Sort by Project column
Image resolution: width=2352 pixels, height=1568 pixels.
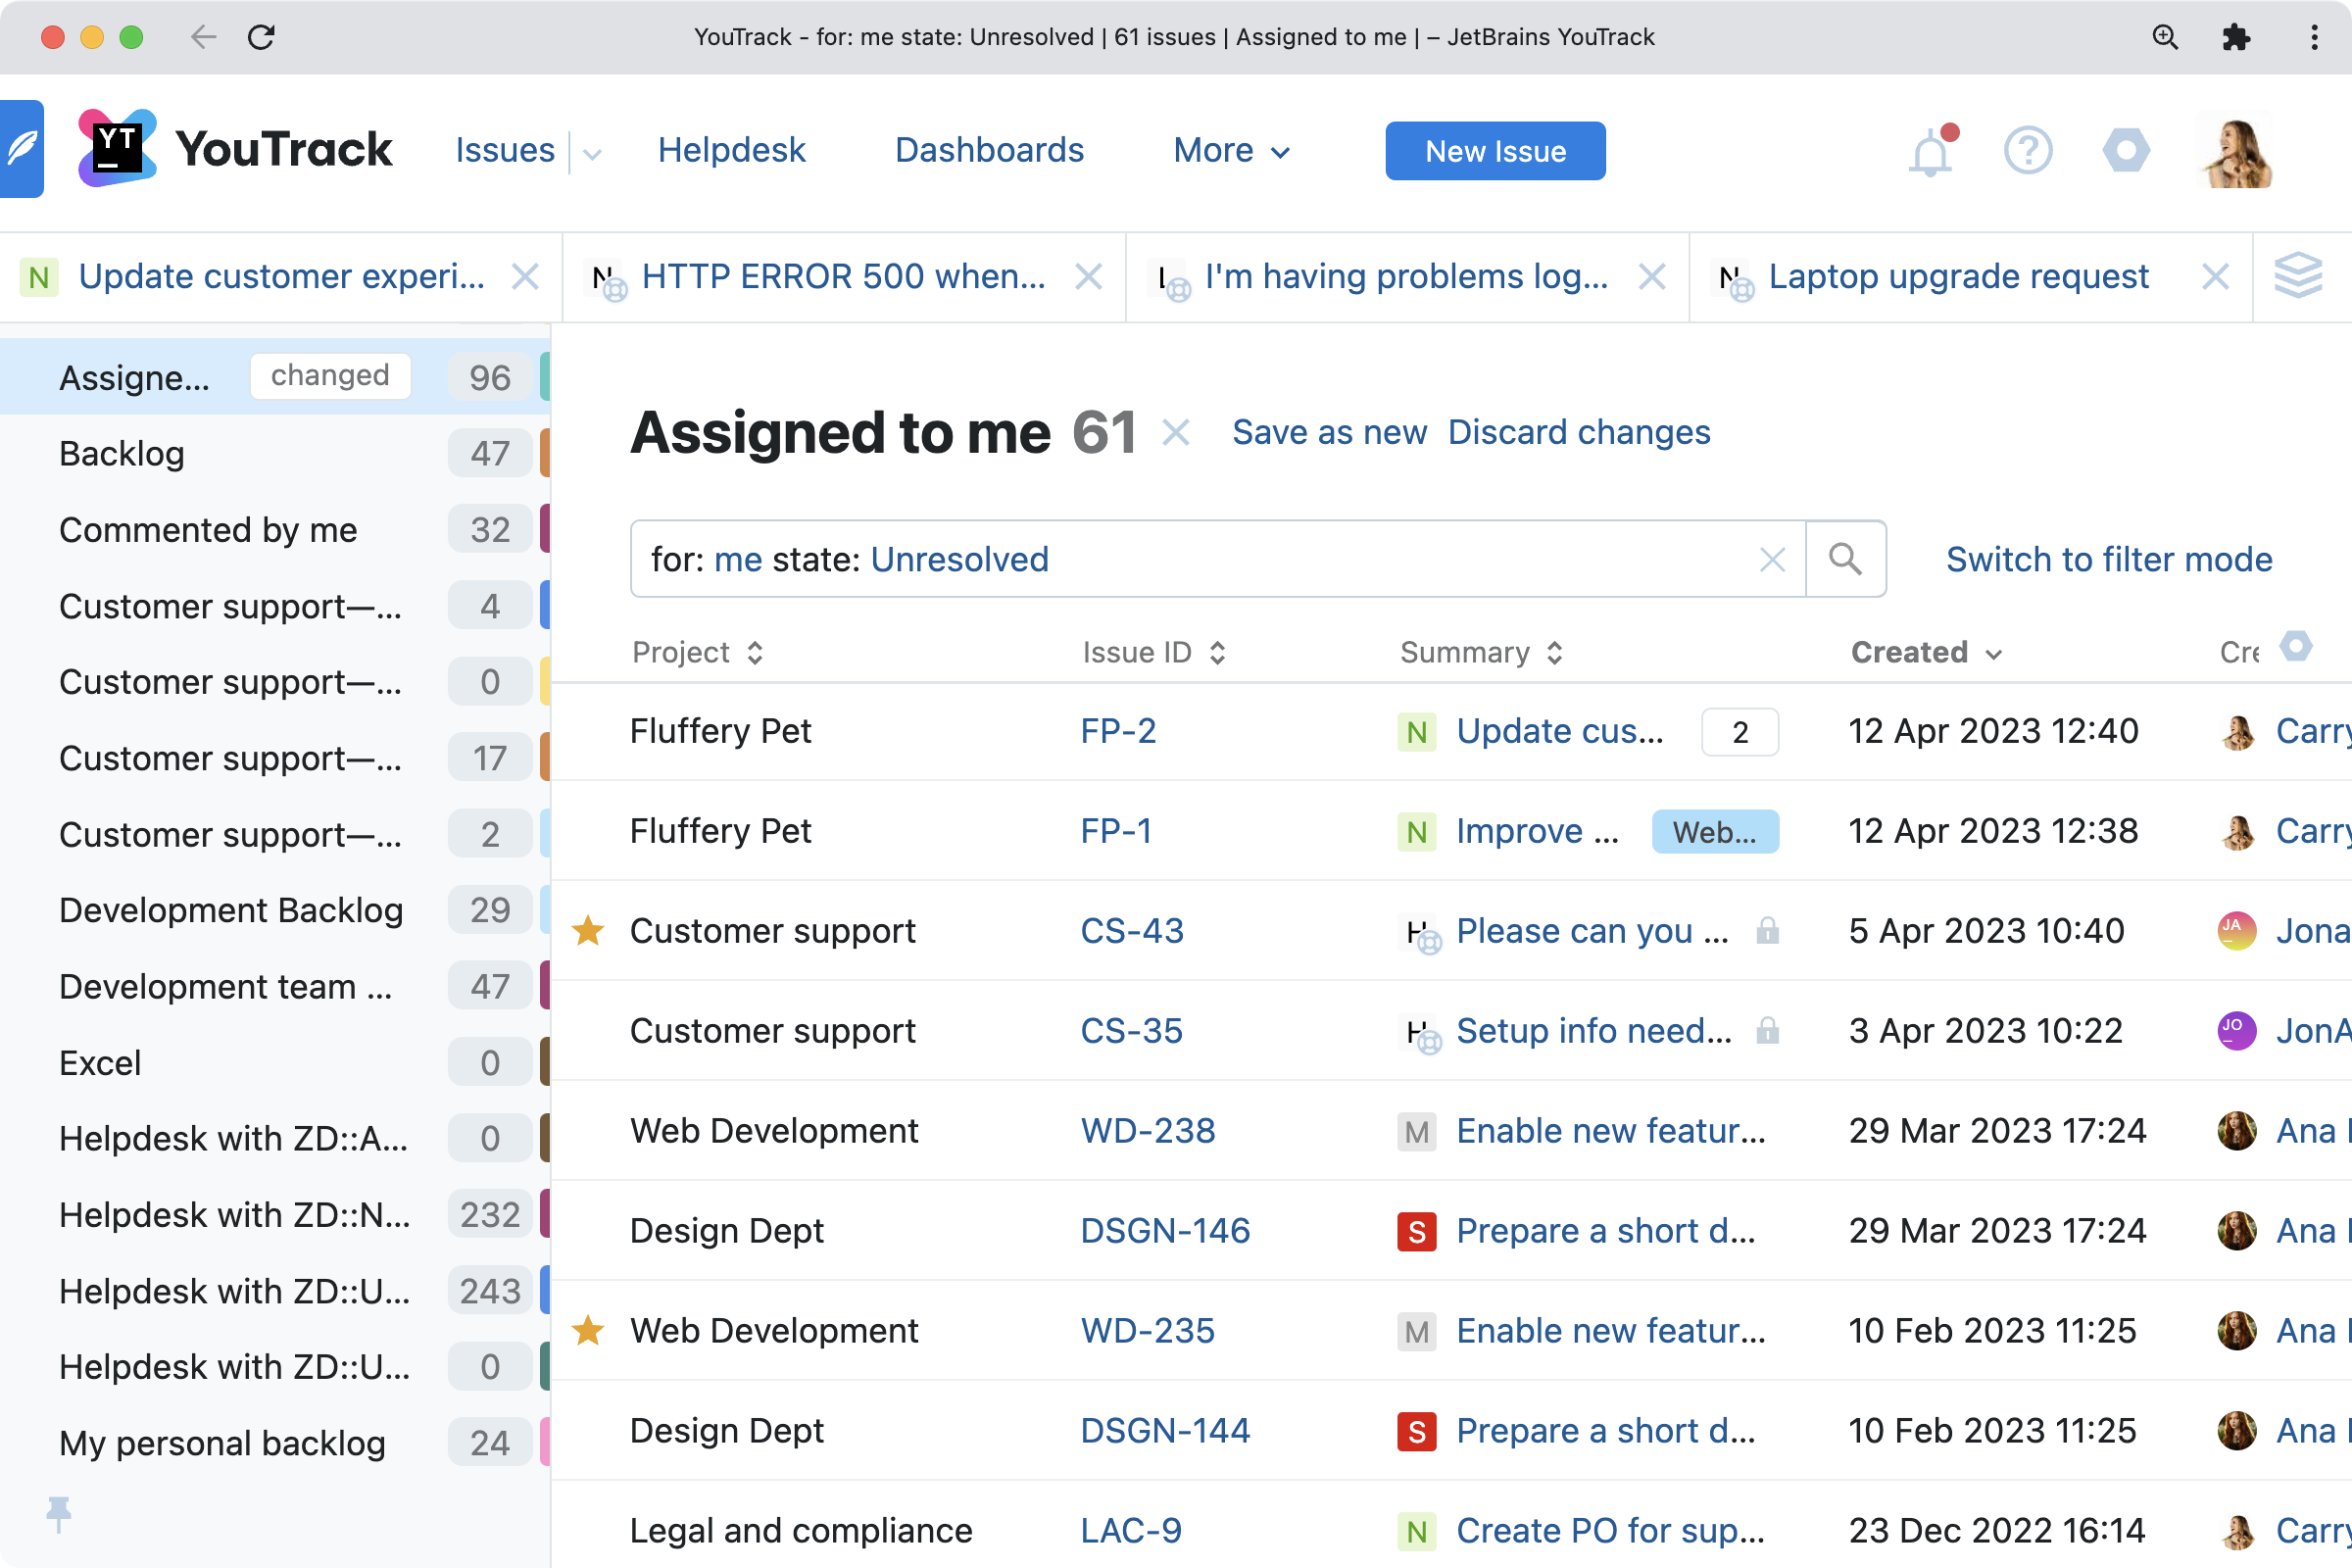698,652
